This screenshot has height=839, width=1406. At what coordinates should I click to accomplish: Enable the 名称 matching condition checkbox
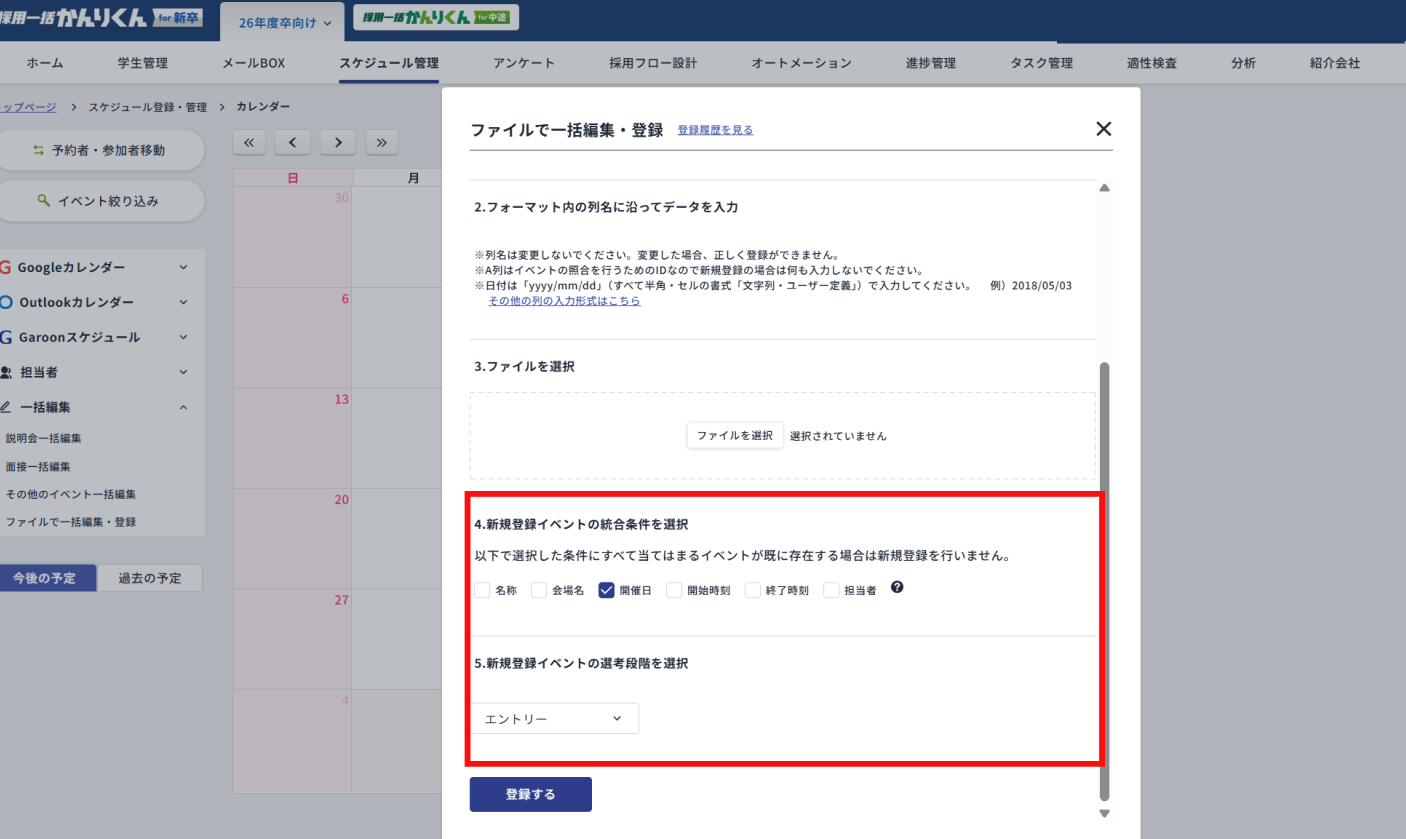click(x=482, y=589)
